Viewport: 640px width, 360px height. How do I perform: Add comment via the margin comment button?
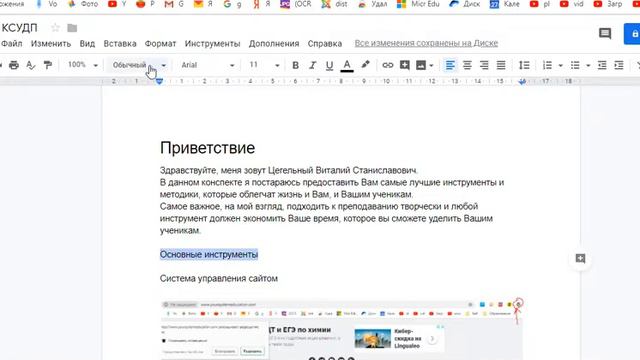580,258
